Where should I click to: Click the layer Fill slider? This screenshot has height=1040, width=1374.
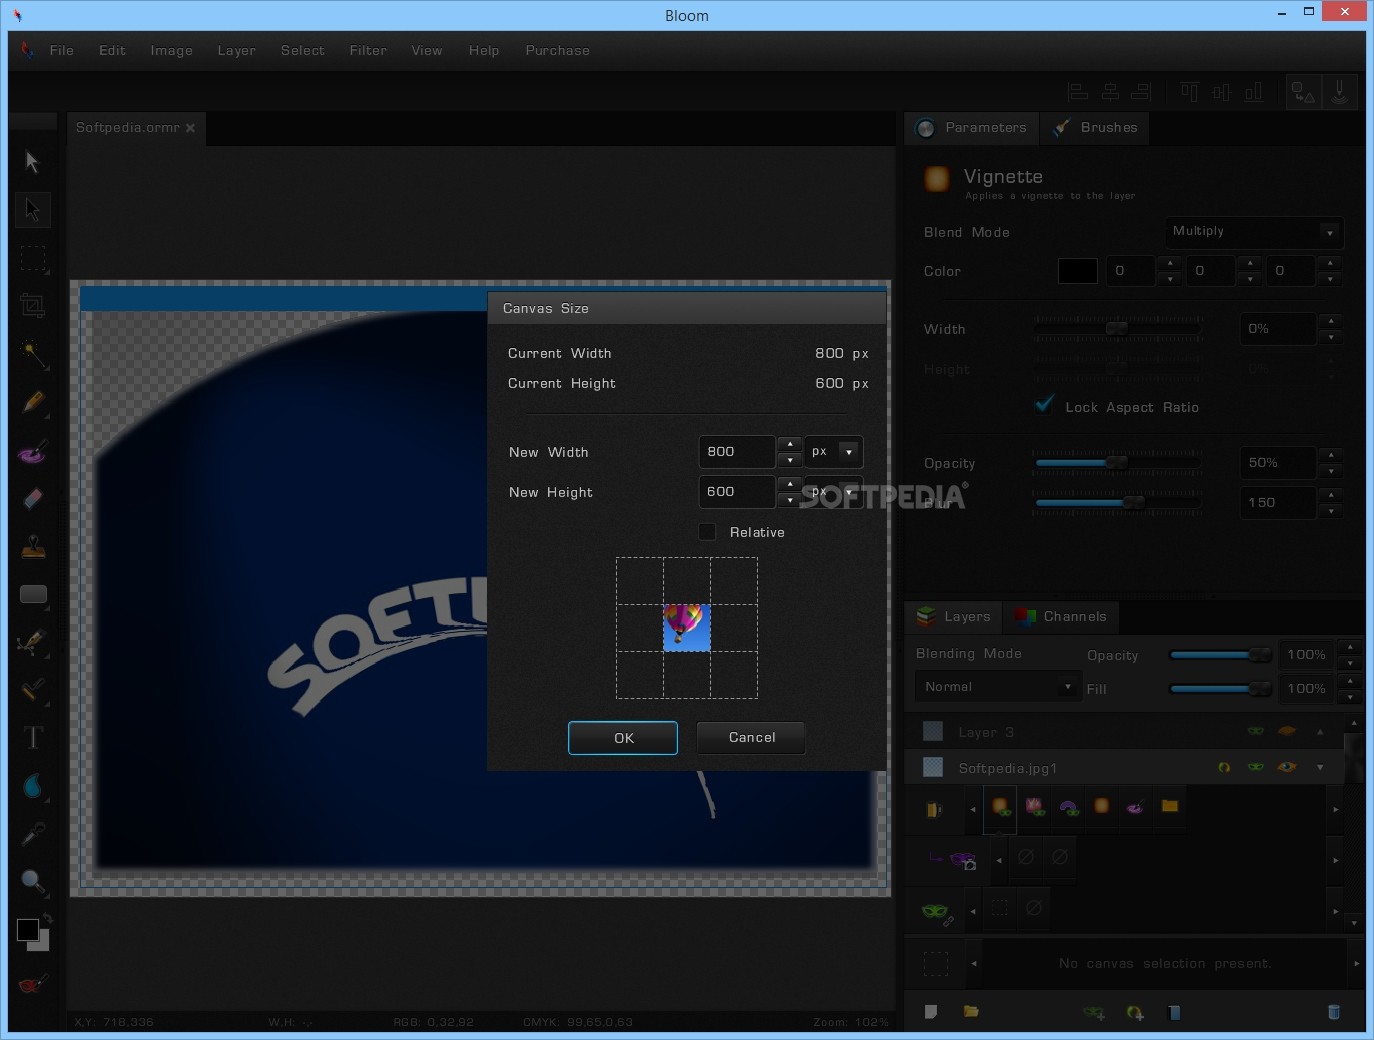[x=1220, y=688]
